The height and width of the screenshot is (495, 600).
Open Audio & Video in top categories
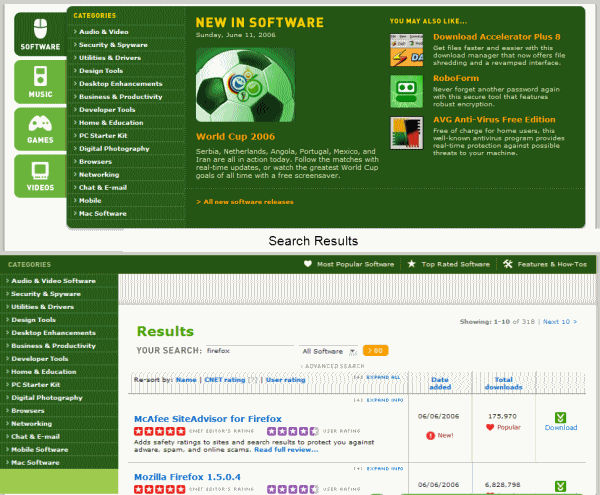point(104,32)
